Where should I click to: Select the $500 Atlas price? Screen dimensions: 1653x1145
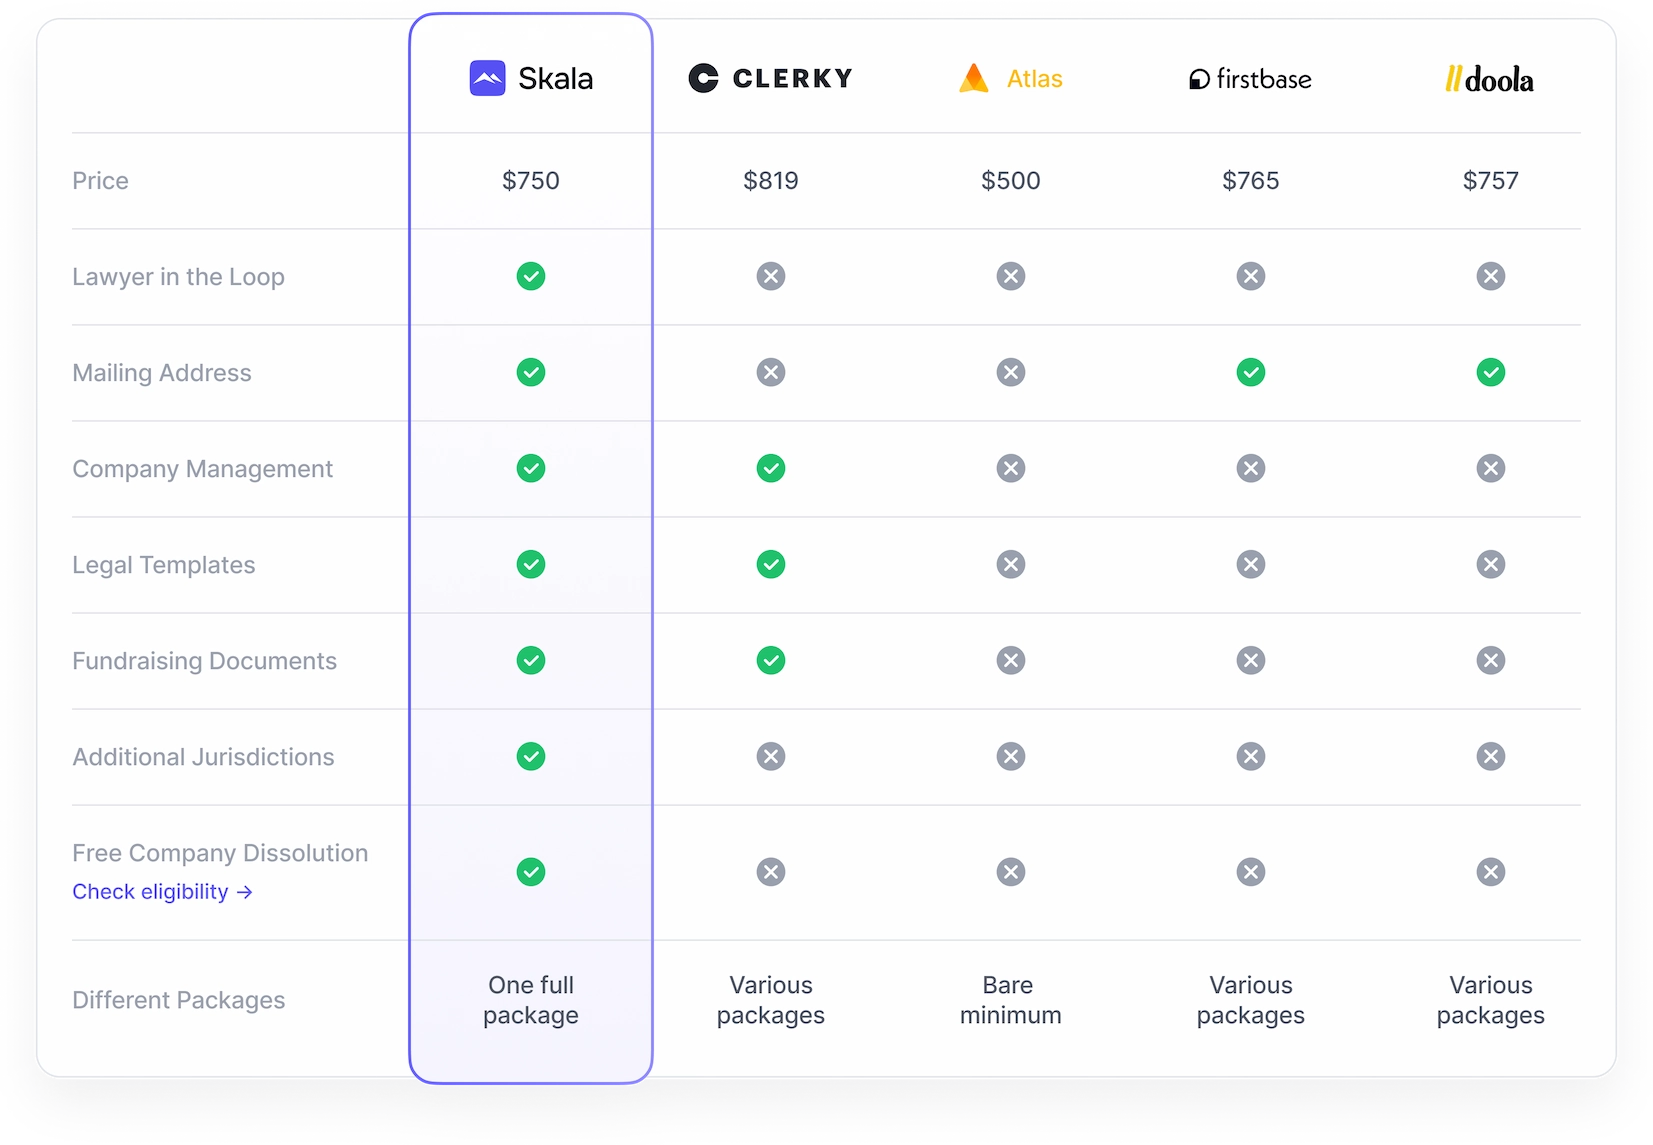[x=1011, y=181]
